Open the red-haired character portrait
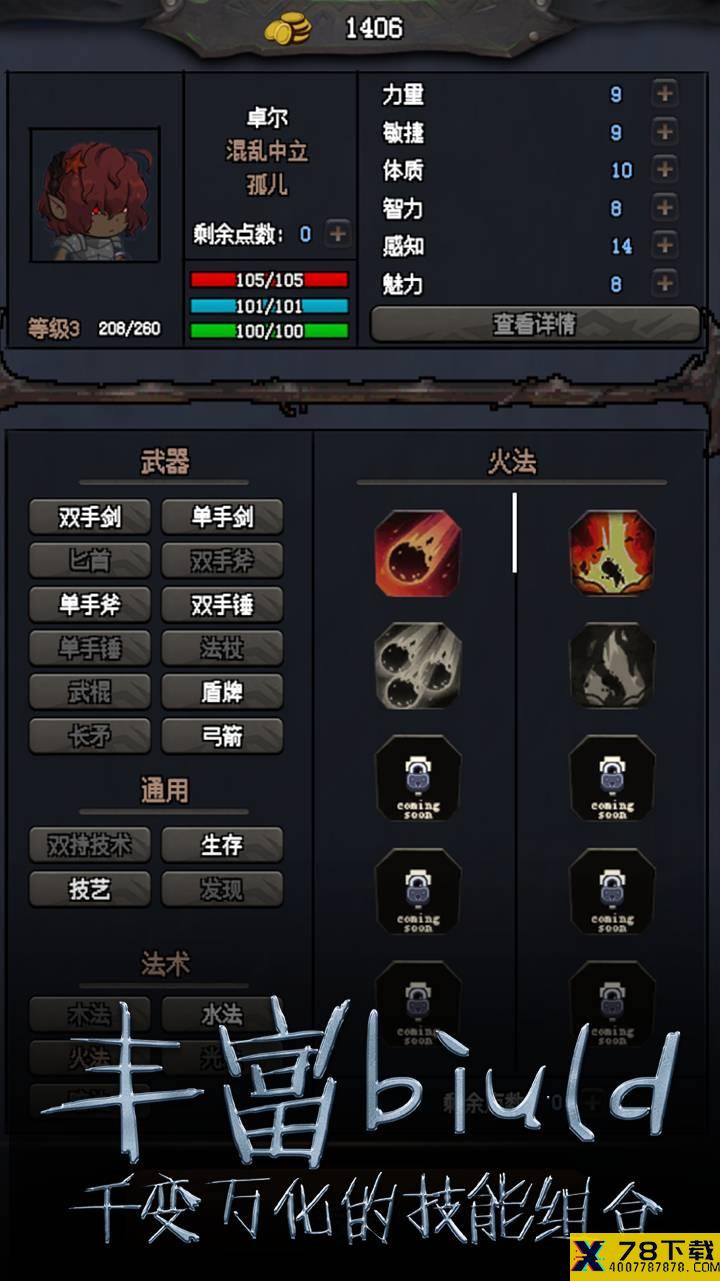The height and width of the screenshot is (1281, 720). [x=95, y=195]
